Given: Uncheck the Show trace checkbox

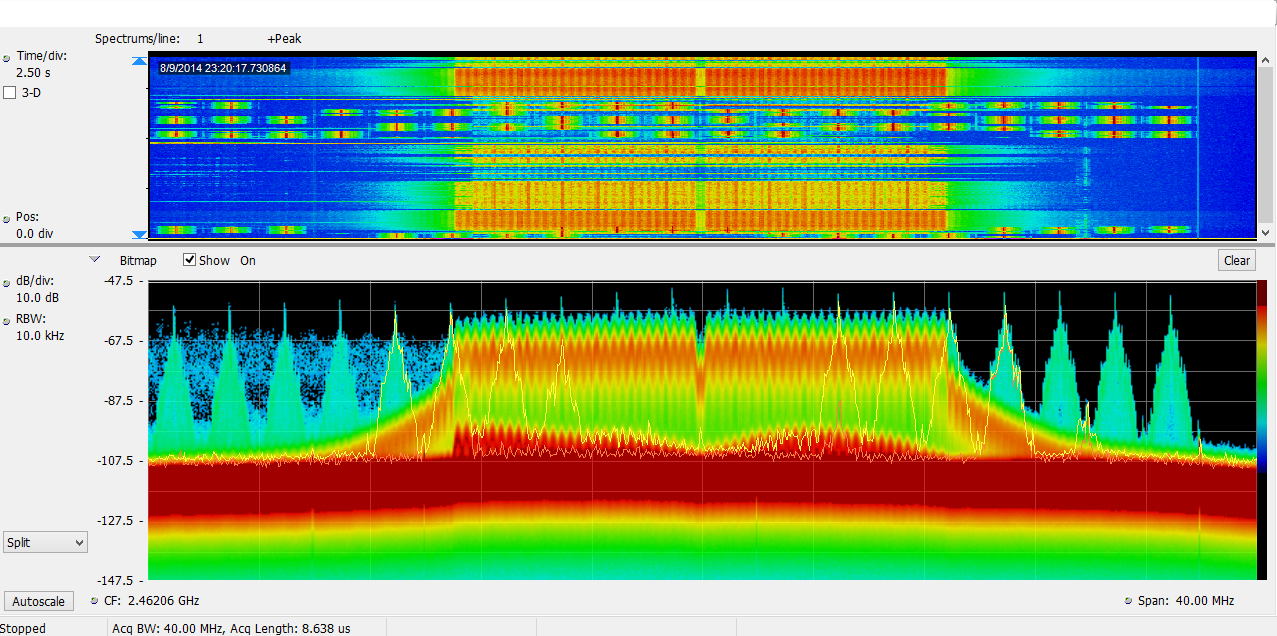Looking at the screenshot, I should pyautogui.click(x=189, y=259).
